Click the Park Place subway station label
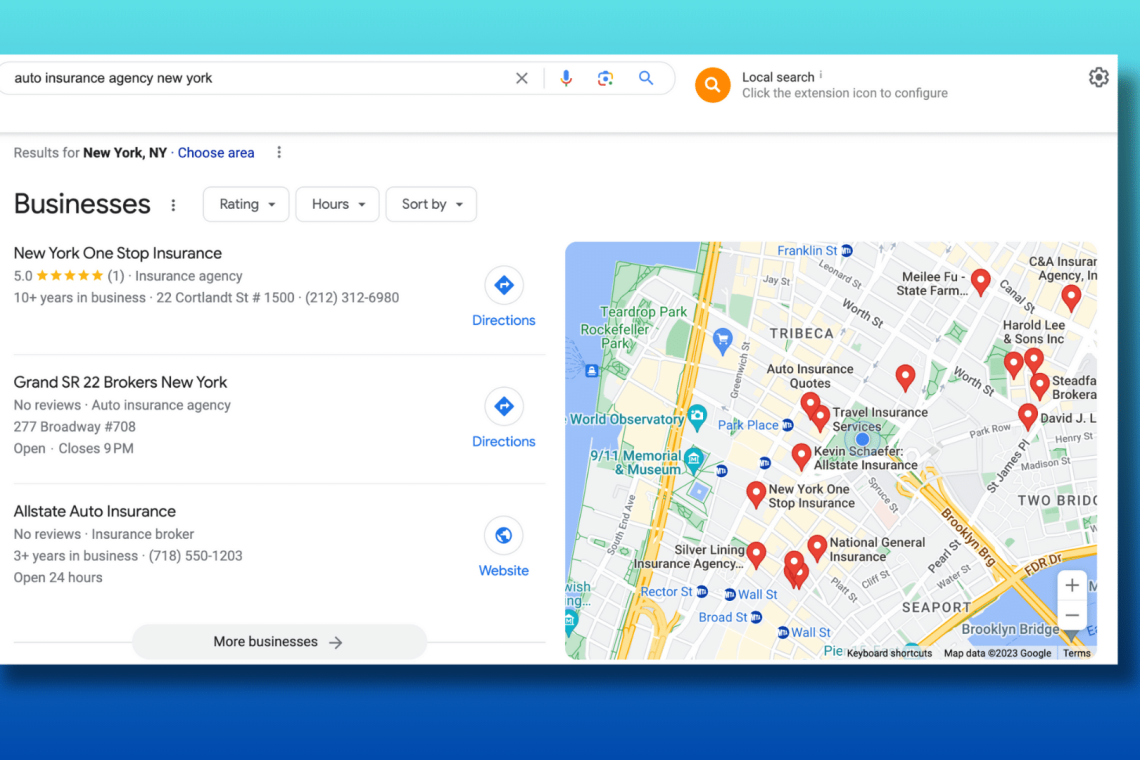 tap(748, 425)
